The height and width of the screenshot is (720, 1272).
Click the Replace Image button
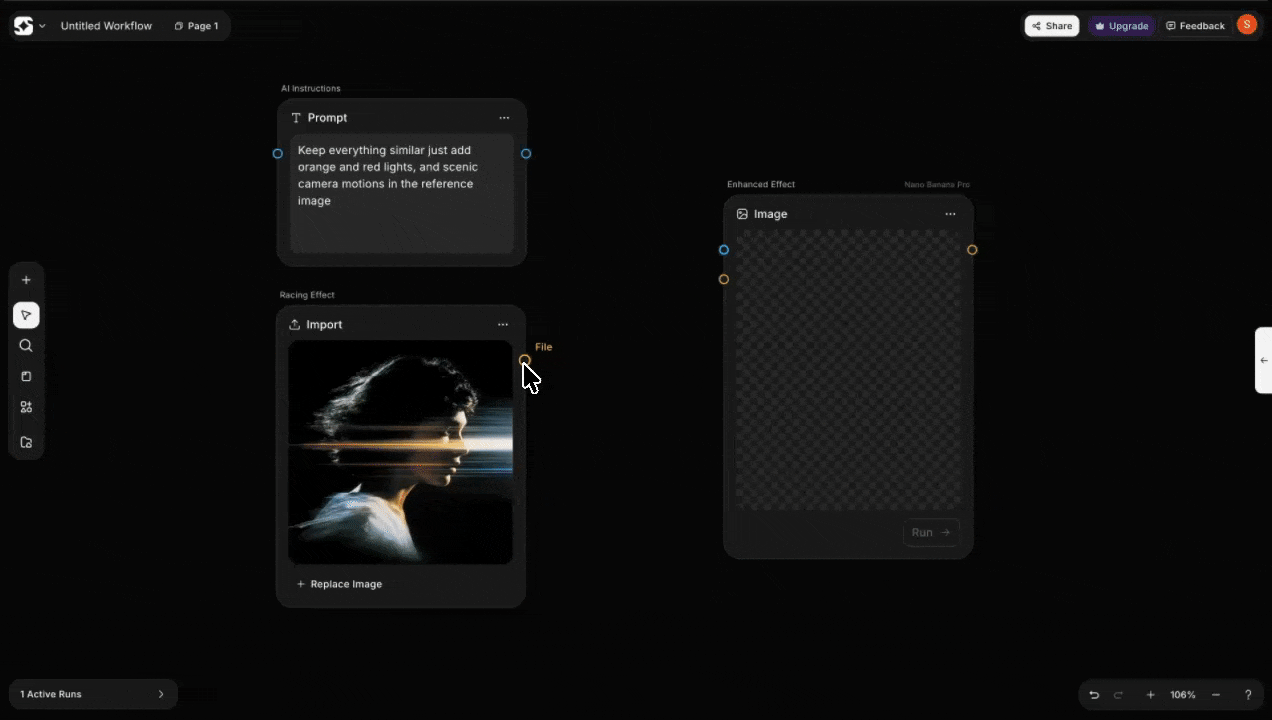pyautogui.click(x=340, y=584)
